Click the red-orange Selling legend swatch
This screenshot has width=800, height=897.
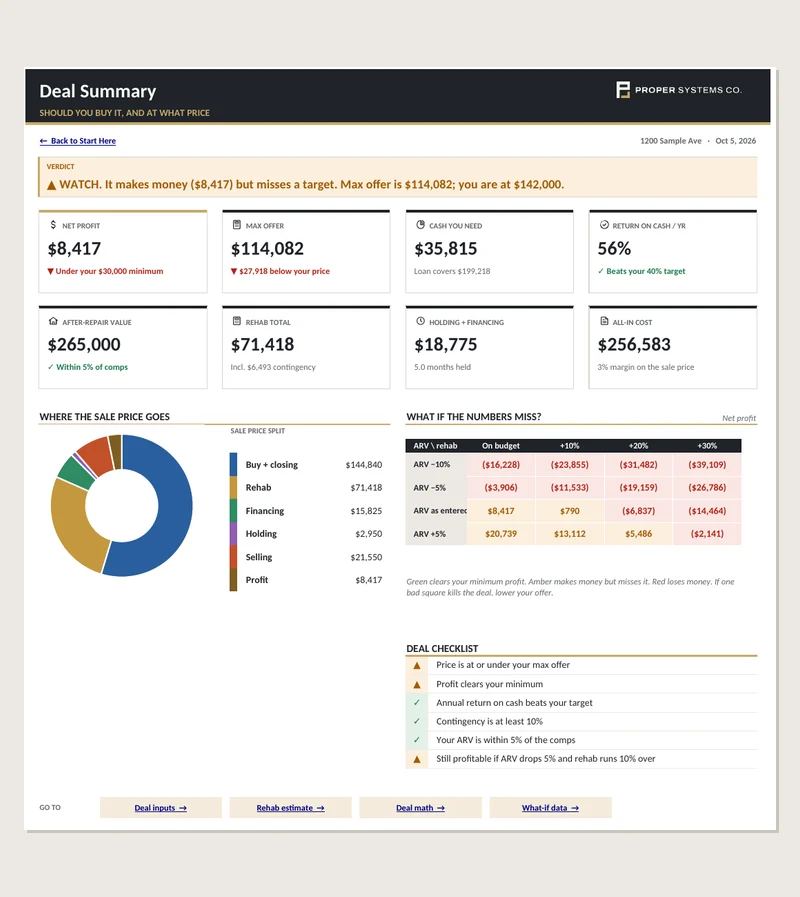233,557
